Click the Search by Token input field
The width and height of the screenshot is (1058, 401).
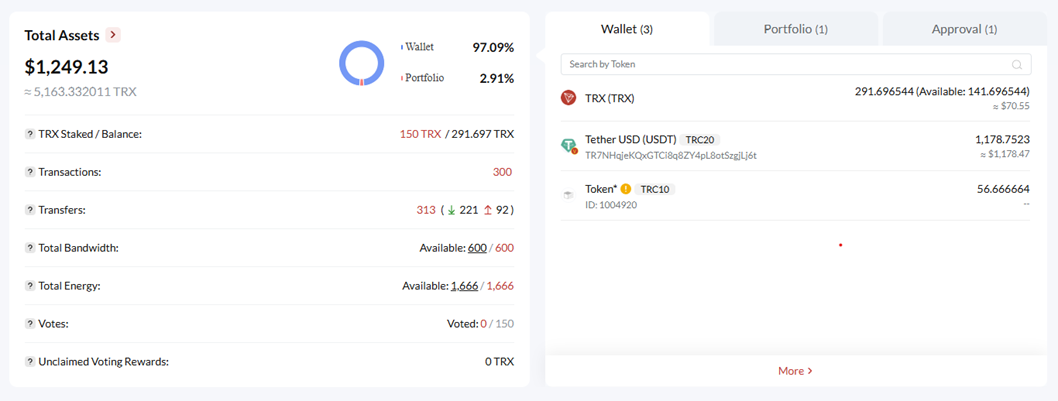pyautogui.click(x=796, y=64)
